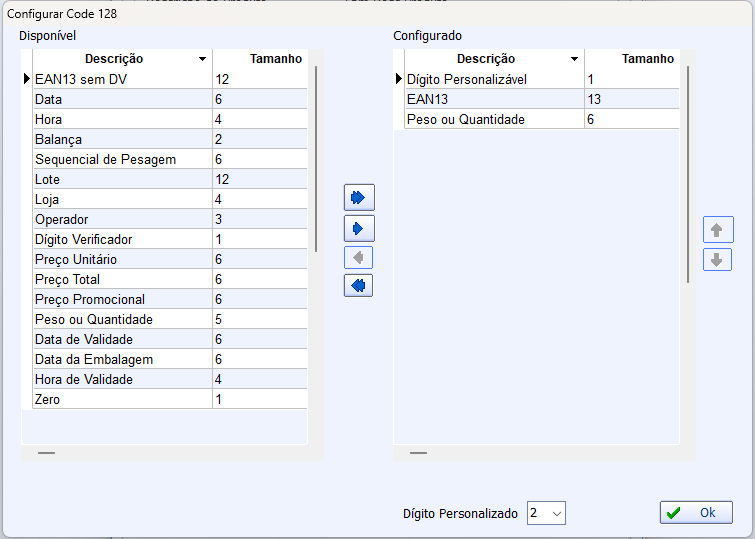The image size is (755, 539).
Task: Click the Tamanho header in Disponível table
Action: pyautogui.click(x=260, y=59)
